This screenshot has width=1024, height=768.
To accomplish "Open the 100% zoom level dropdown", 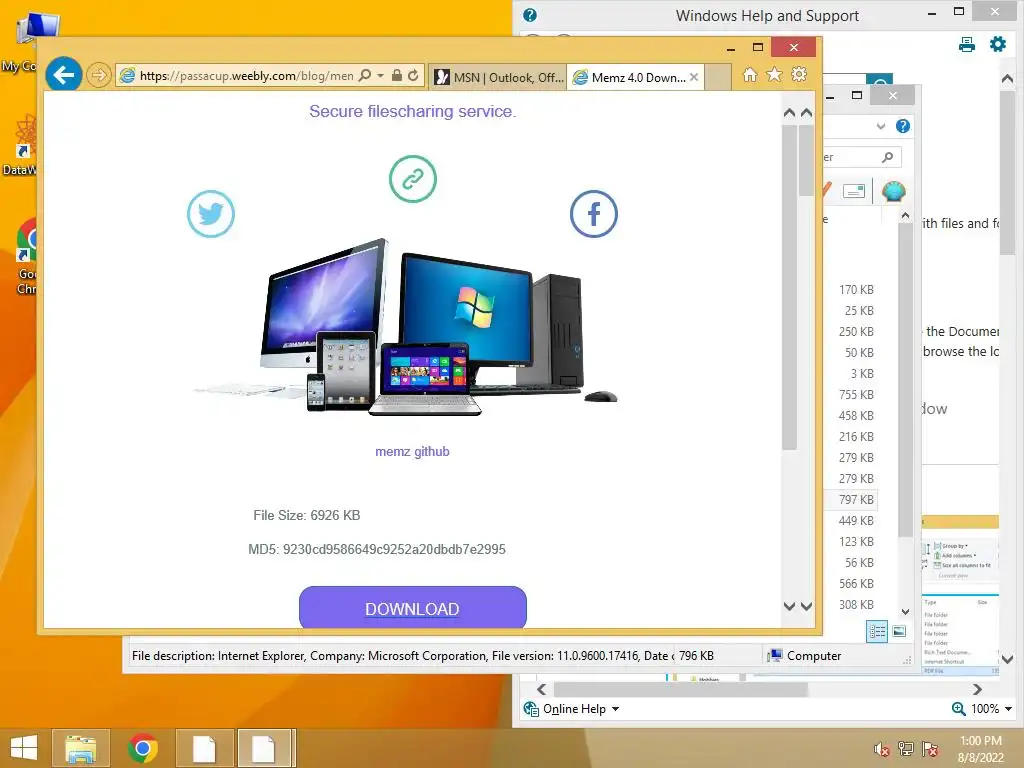I will [x=1008, y=709].
